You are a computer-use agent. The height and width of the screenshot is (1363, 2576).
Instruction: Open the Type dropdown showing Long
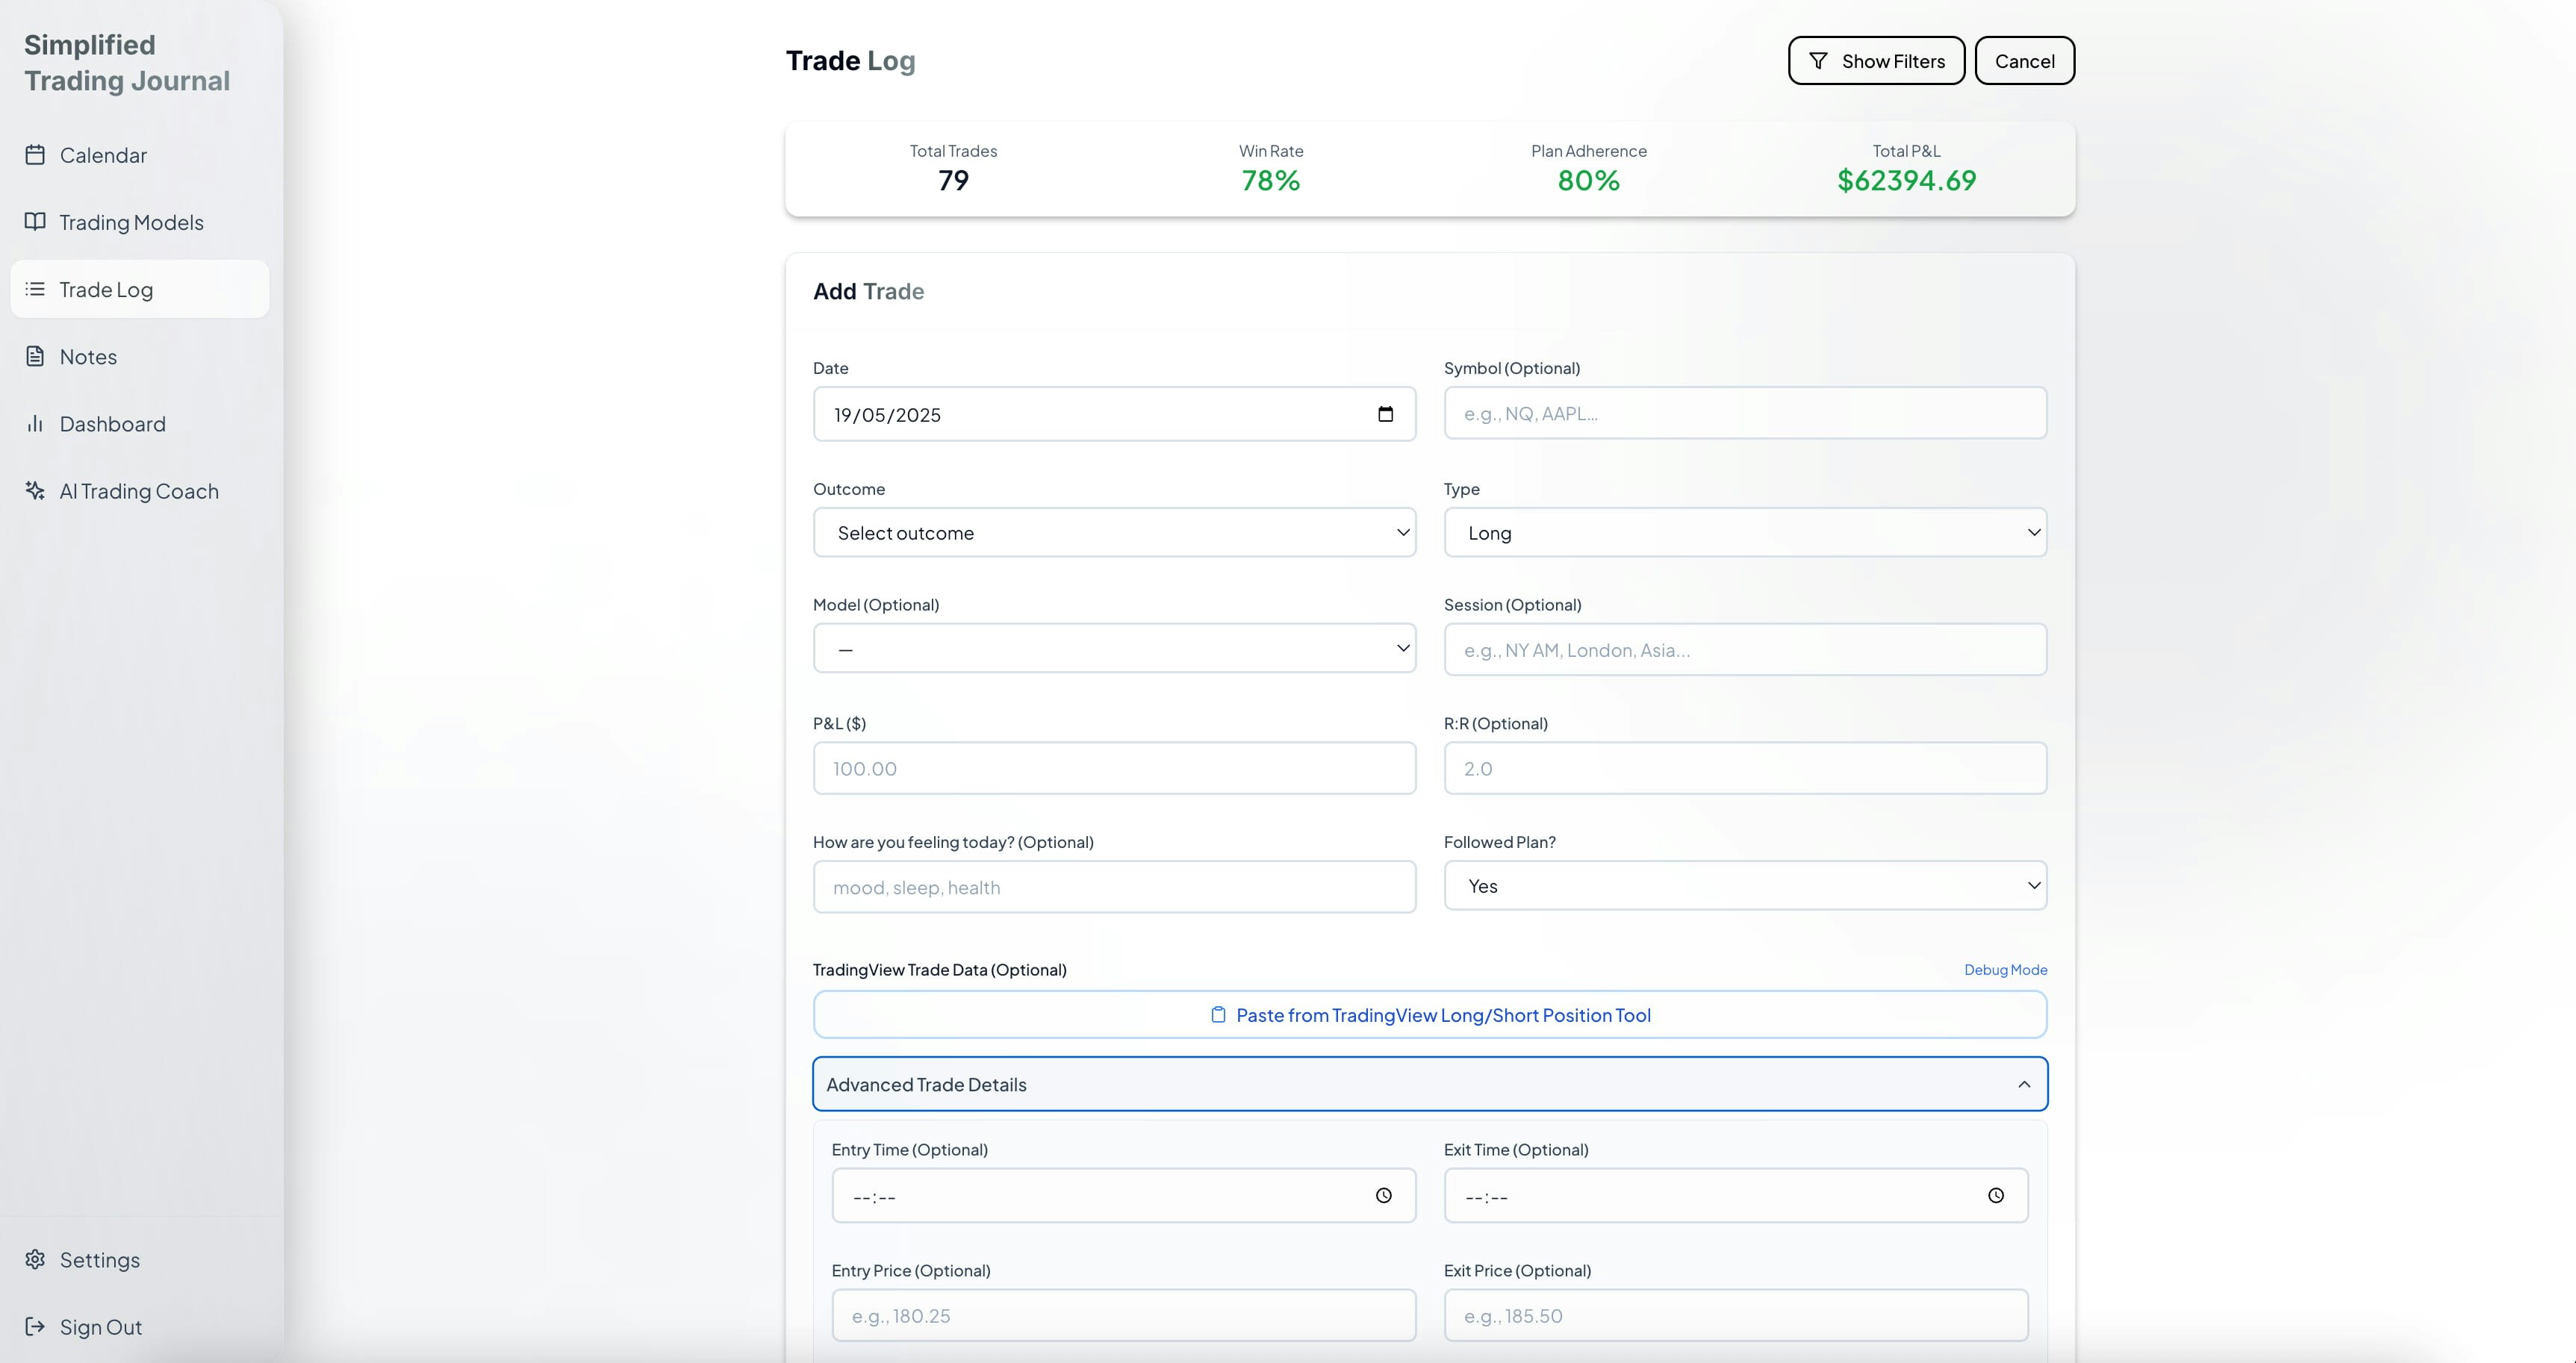point(1744,533)
